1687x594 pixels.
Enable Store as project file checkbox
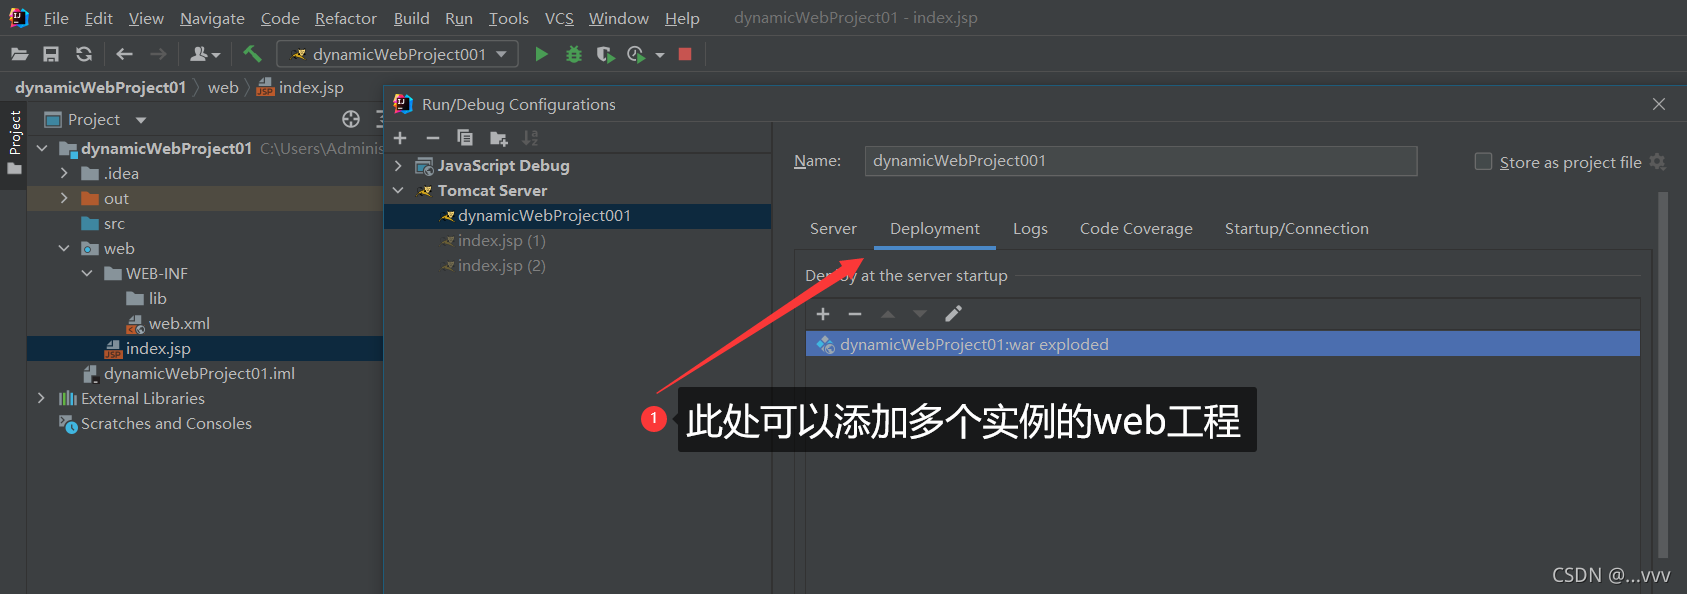tap(1484, 161)
